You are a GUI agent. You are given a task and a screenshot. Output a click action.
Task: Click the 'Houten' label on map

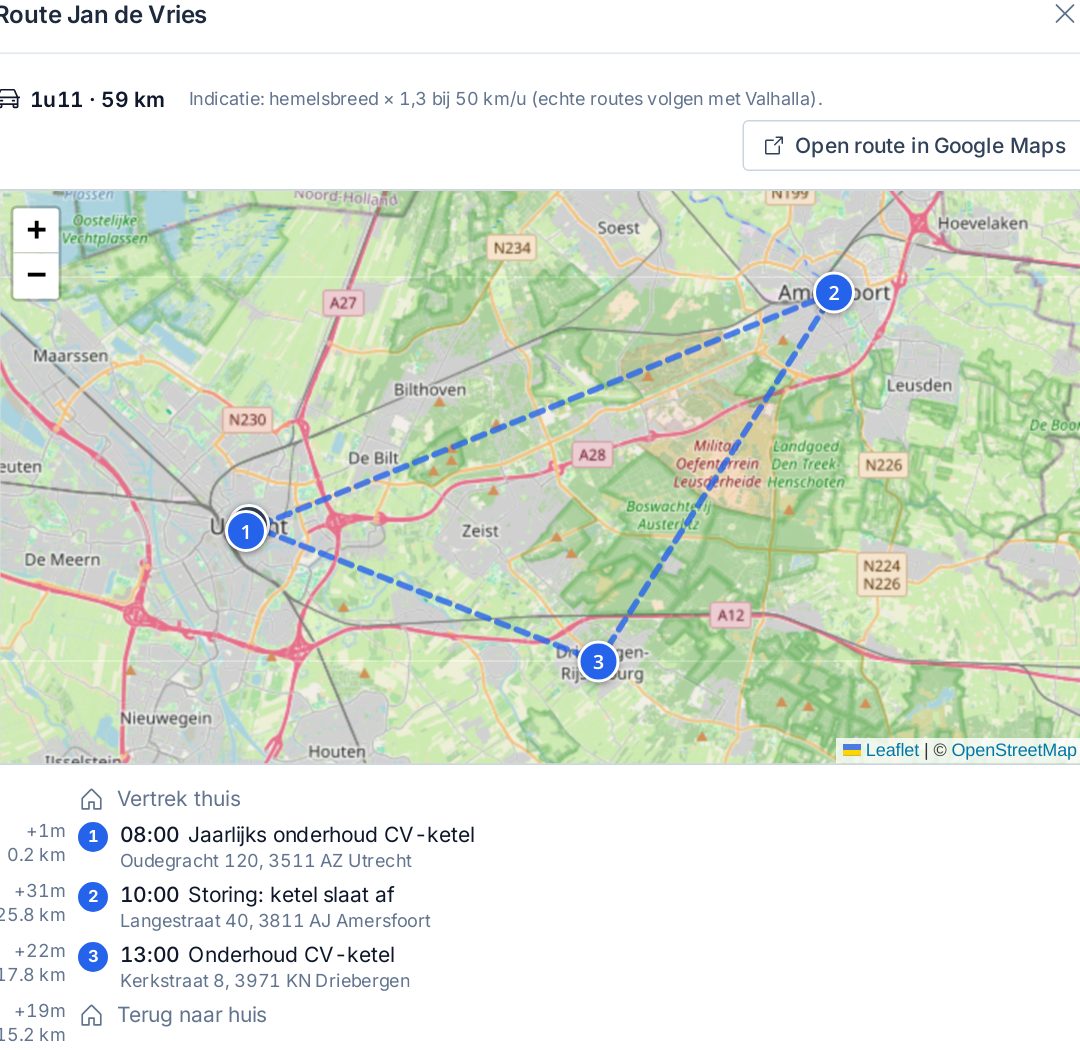337,752
